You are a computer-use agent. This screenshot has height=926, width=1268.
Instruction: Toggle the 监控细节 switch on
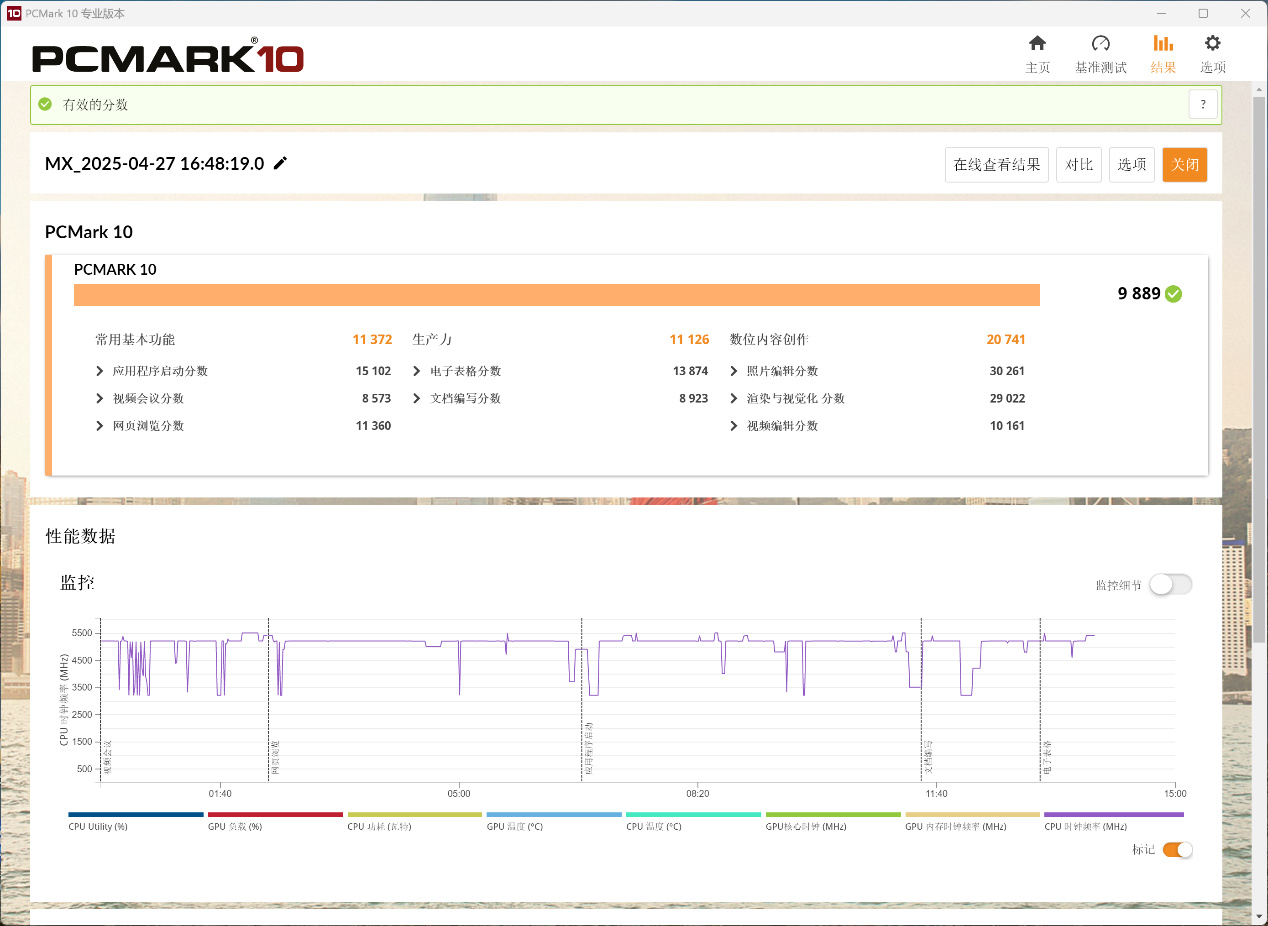[x=1170, y=585]
